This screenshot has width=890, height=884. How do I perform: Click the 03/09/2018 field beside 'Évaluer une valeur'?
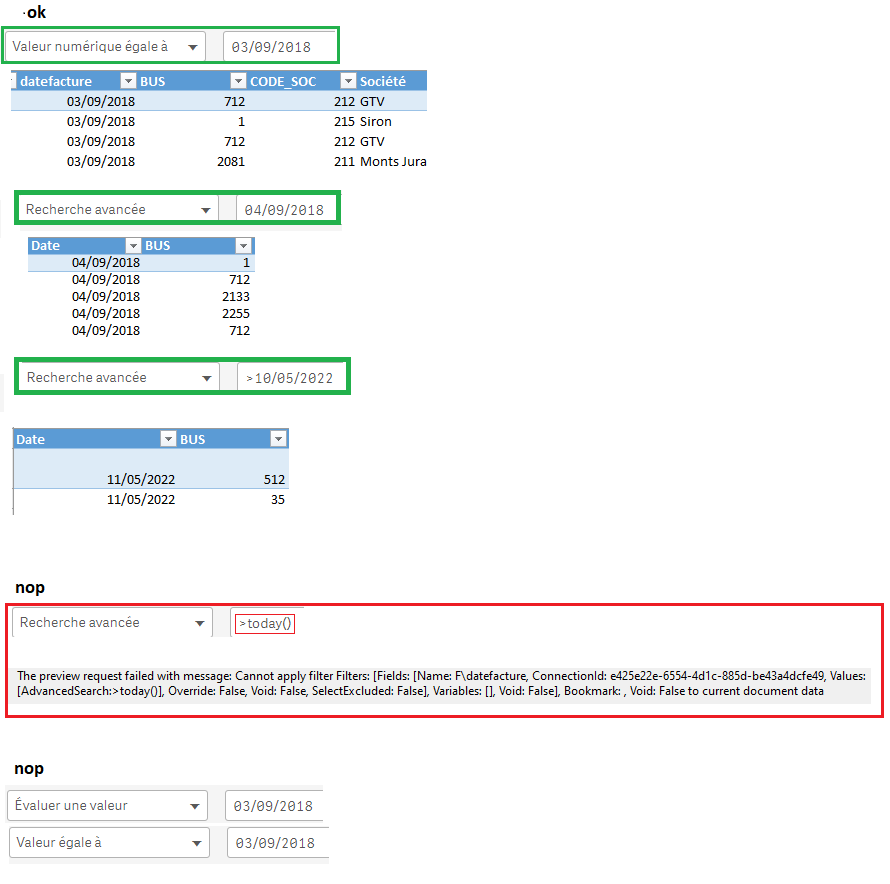tap(274, 806)
